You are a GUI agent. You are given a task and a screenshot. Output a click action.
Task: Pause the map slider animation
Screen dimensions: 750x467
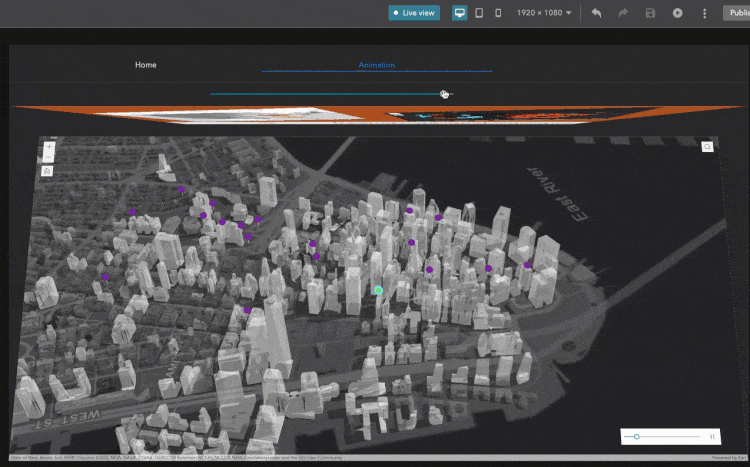coord(712,436)
